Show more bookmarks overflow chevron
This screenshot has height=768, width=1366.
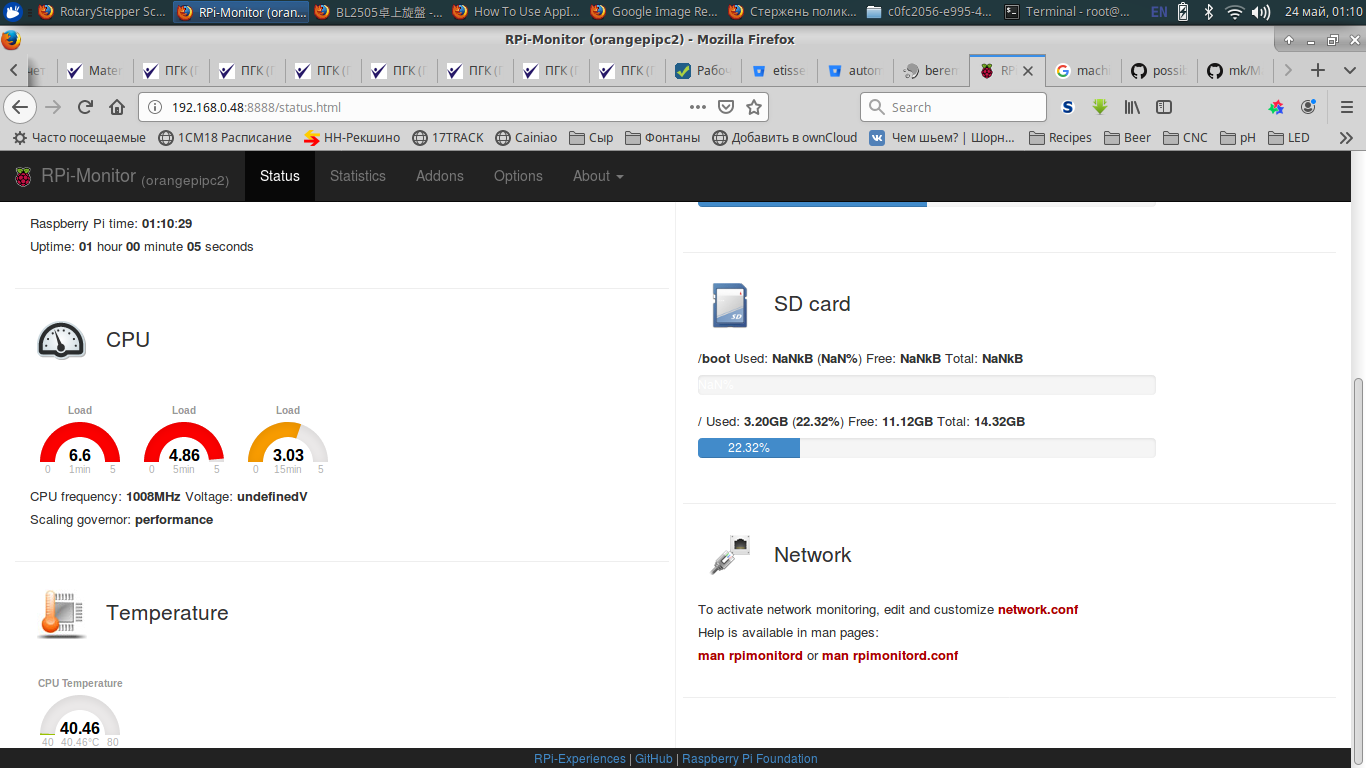click(x=1347, y=138)
